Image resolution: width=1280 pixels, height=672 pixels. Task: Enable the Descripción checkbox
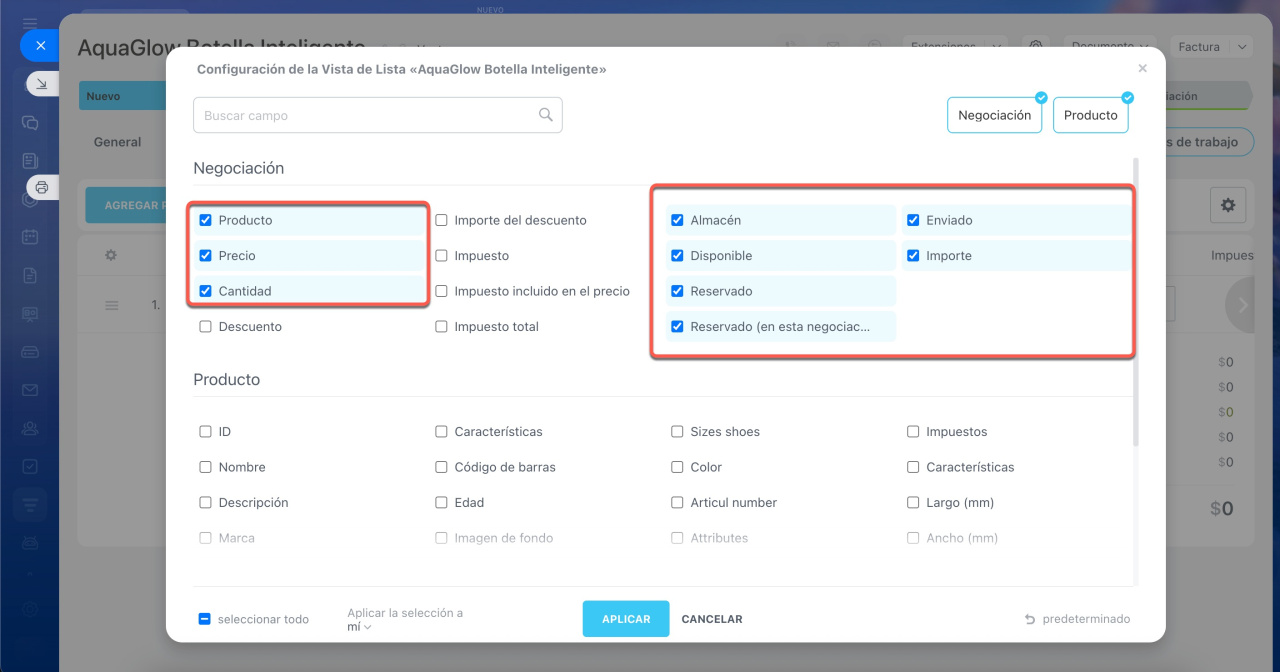point(205,502)
